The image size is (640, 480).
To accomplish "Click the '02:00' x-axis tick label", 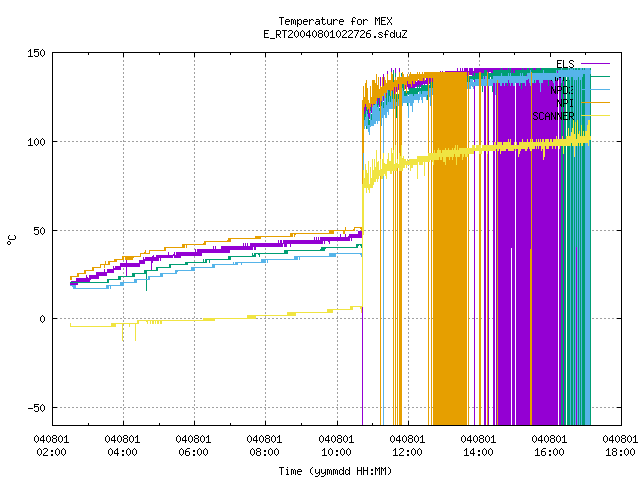I will pyautogui.click(x=51, y=453).
